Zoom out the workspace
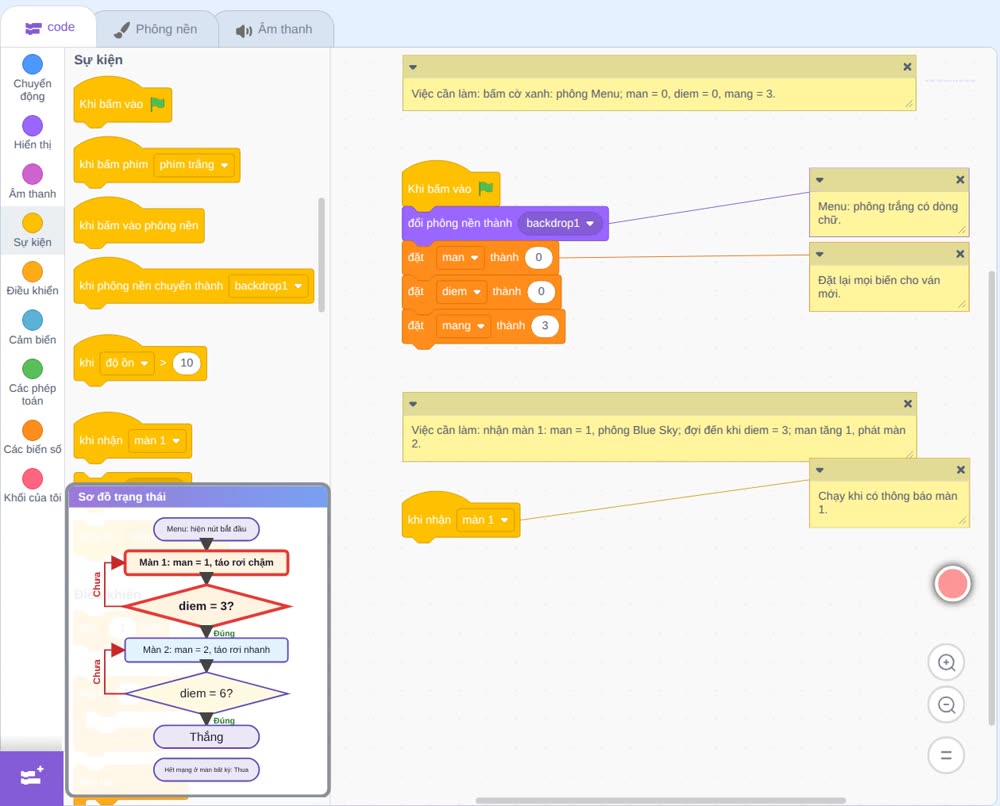 [x=946, y=705]
